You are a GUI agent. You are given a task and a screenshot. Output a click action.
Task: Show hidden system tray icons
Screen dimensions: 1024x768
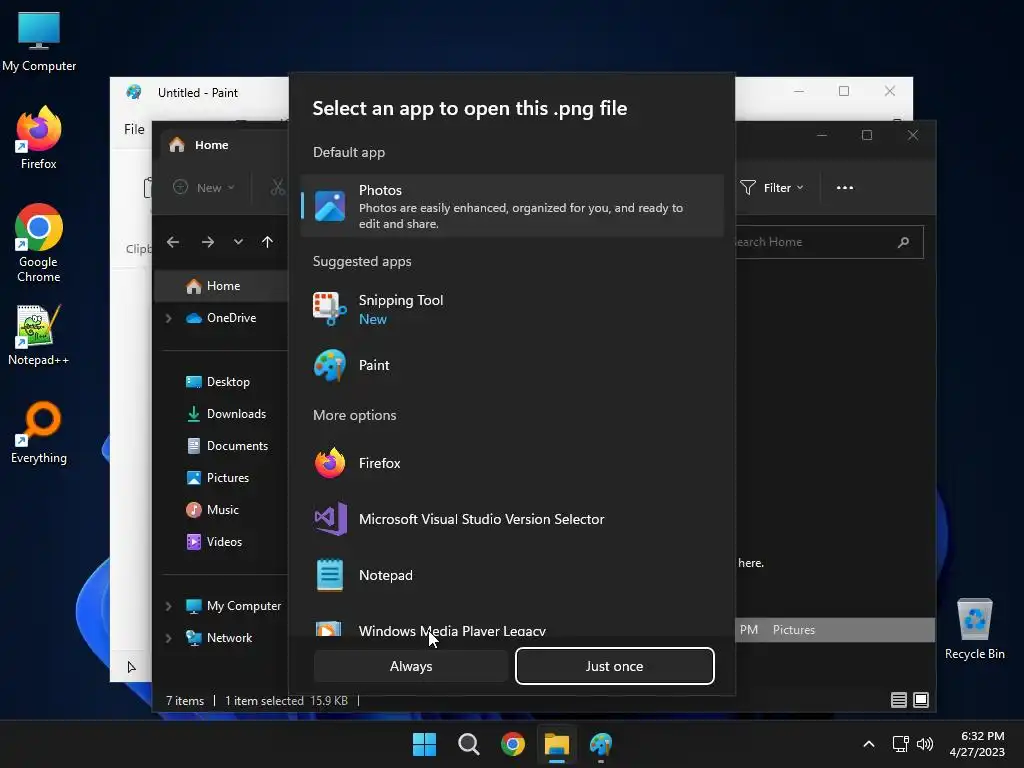coord(869,744)
